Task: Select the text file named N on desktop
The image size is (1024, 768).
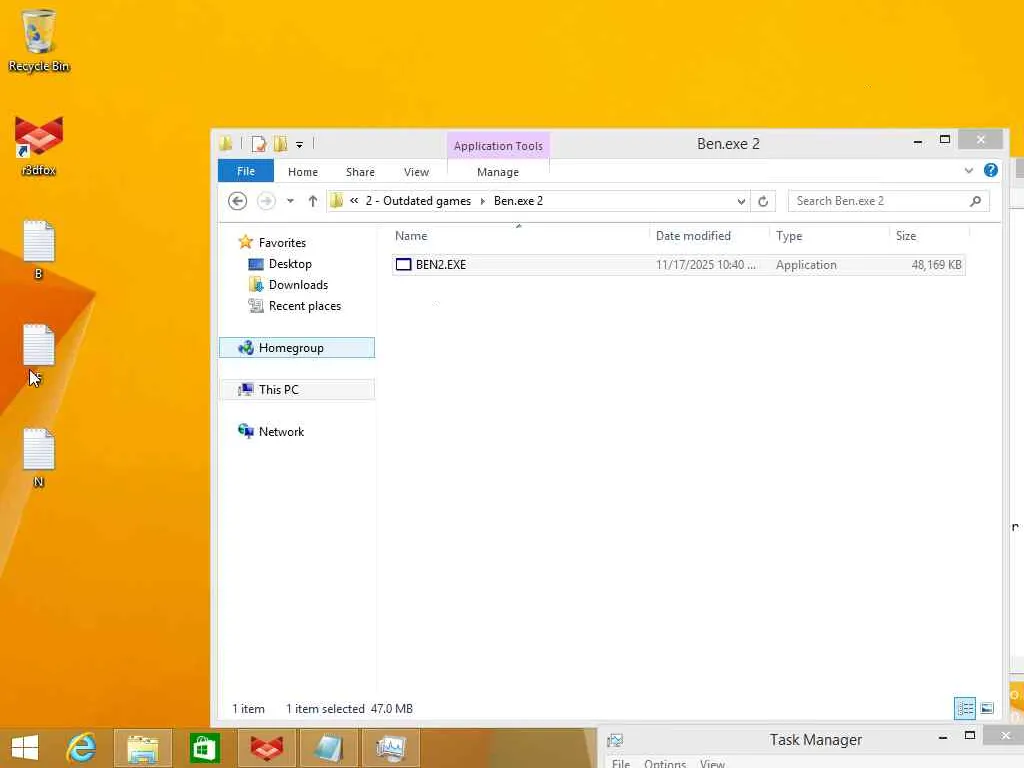Action: pyautogui.click(x=39, y=458)
